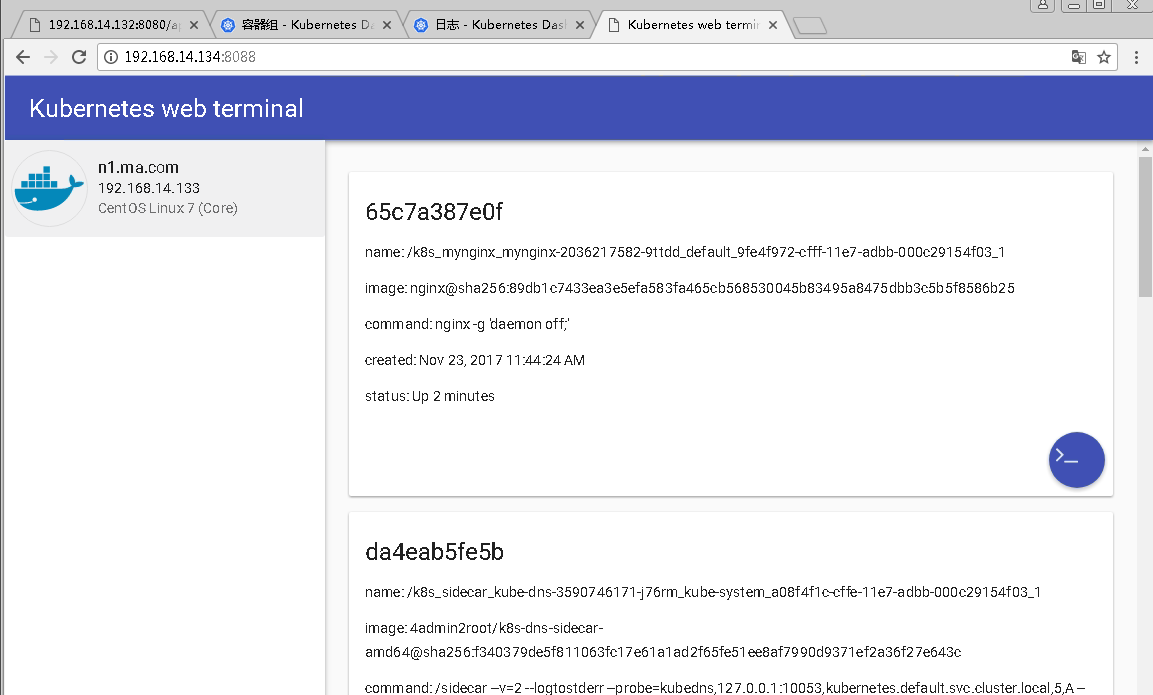Screen dimensions: 1153x695
Task: Open the Chrome three-dot menu
Action: pos(1136,57)
